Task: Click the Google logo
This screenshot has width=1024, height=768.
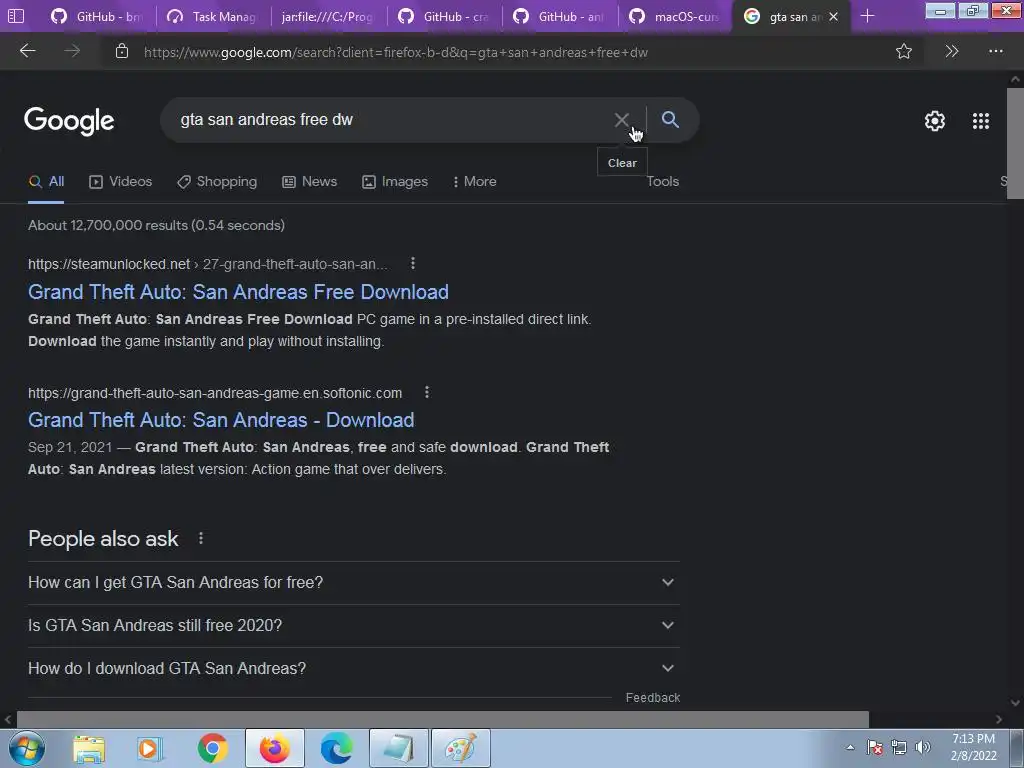Action: (x=69, y=121)
